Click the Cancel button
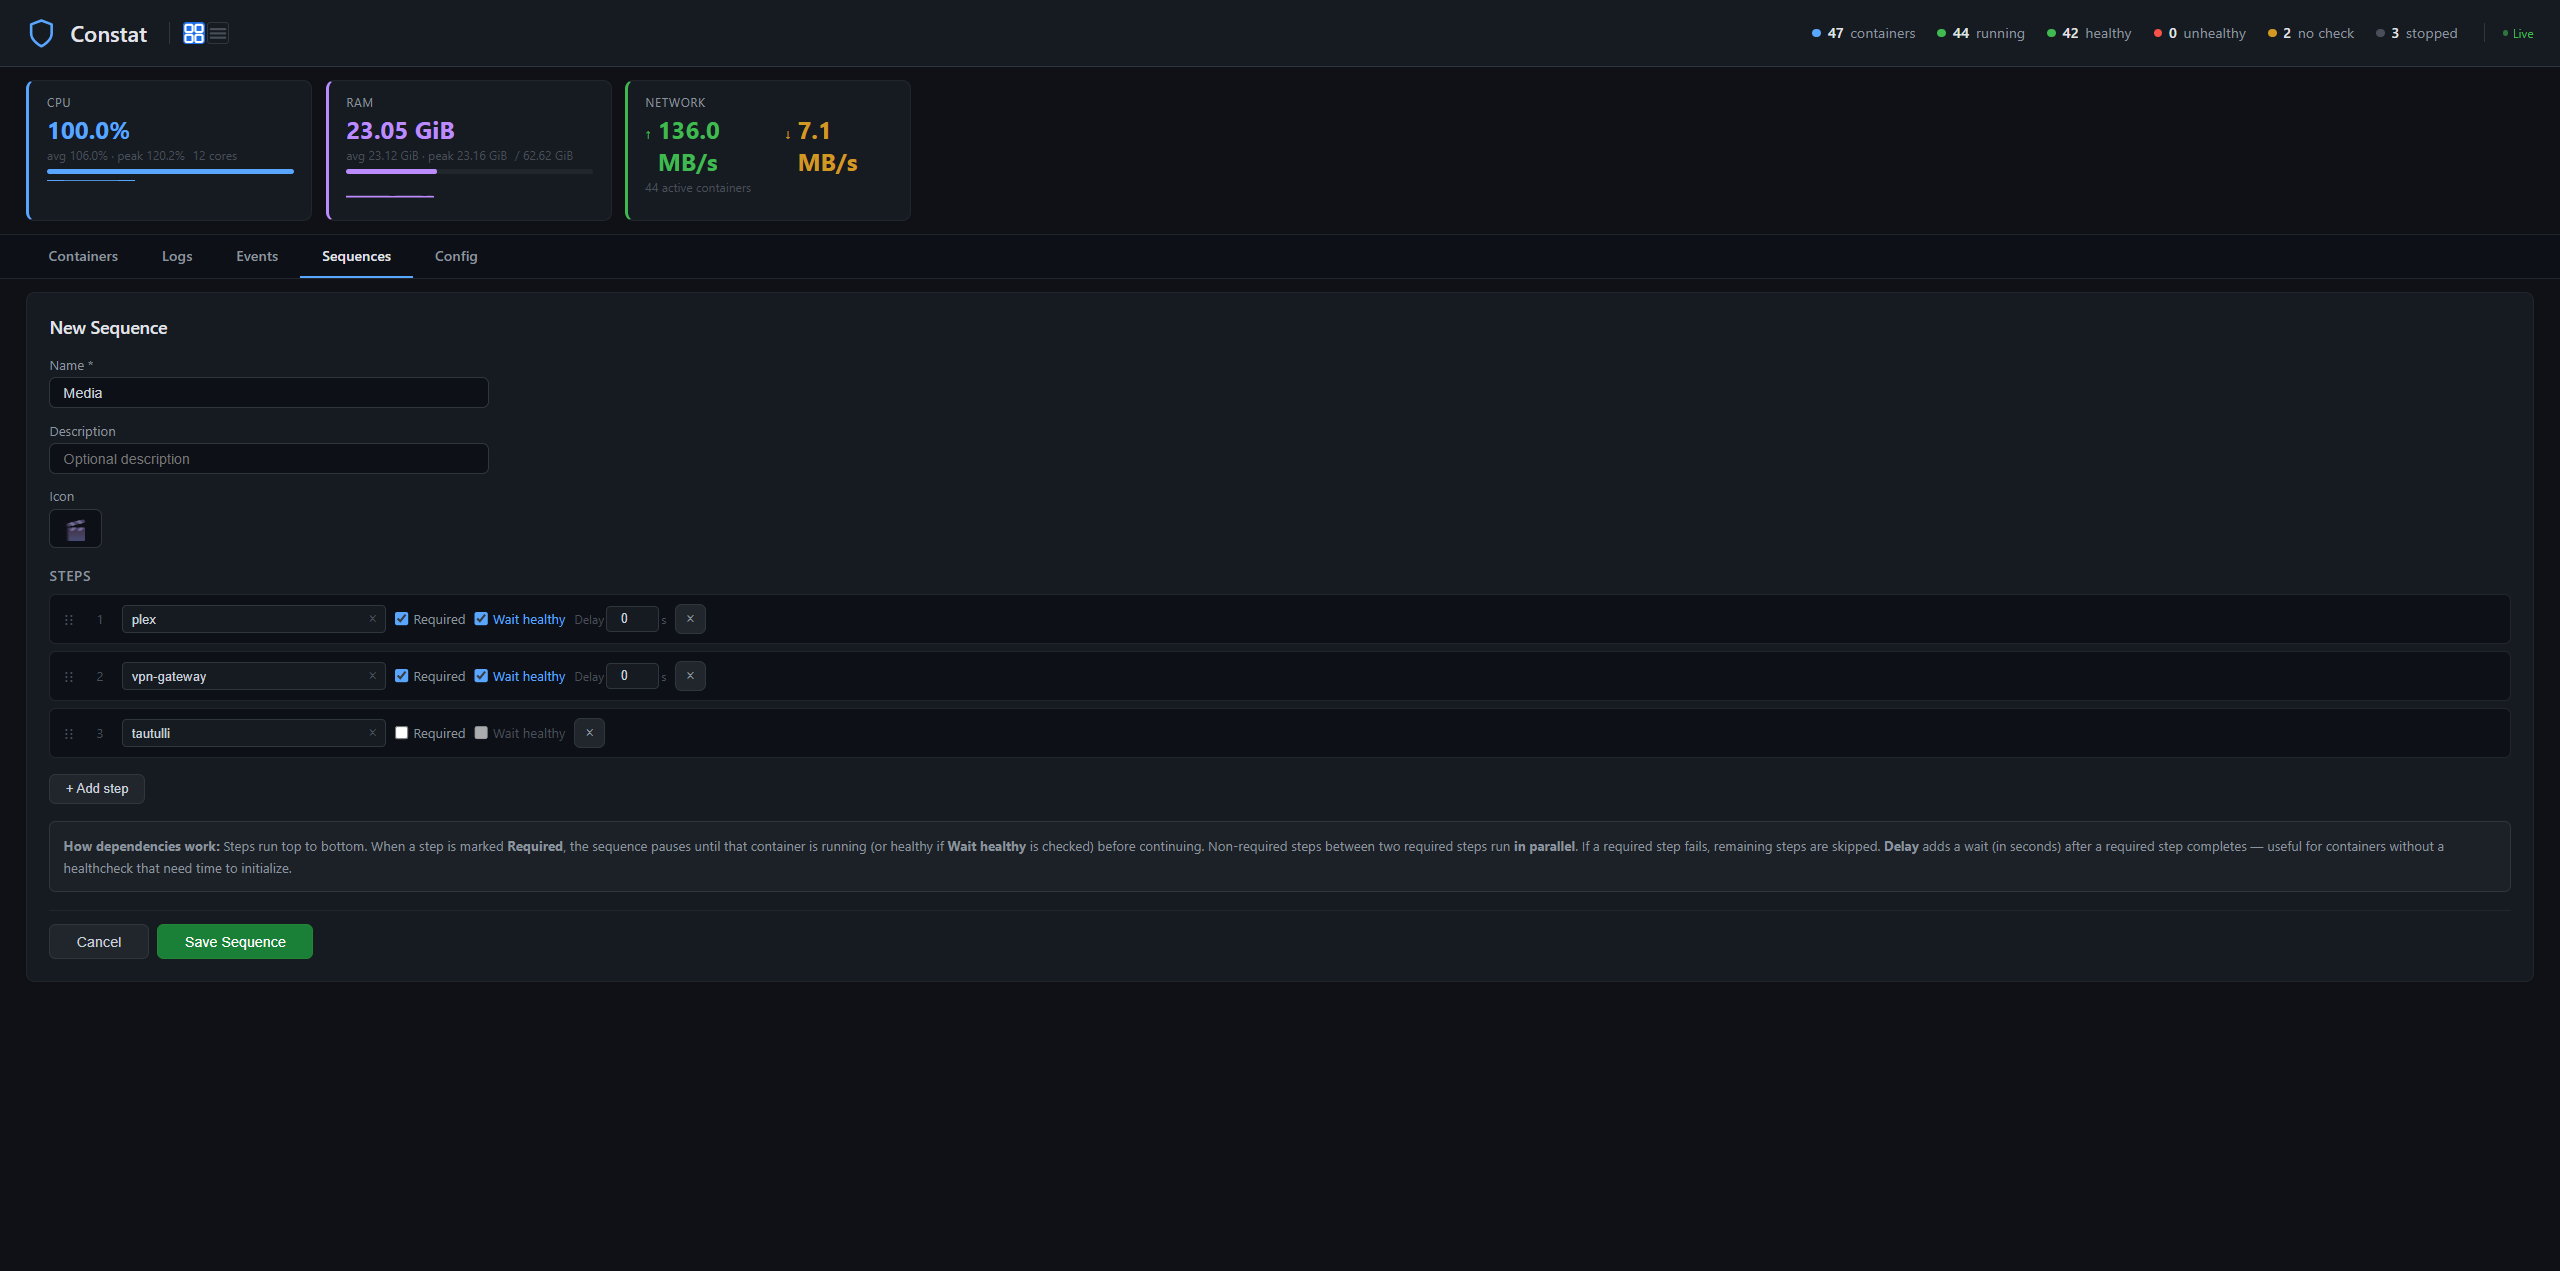Image resolution: width=2560 pixels, height=1271 pixels. [99, 942]
